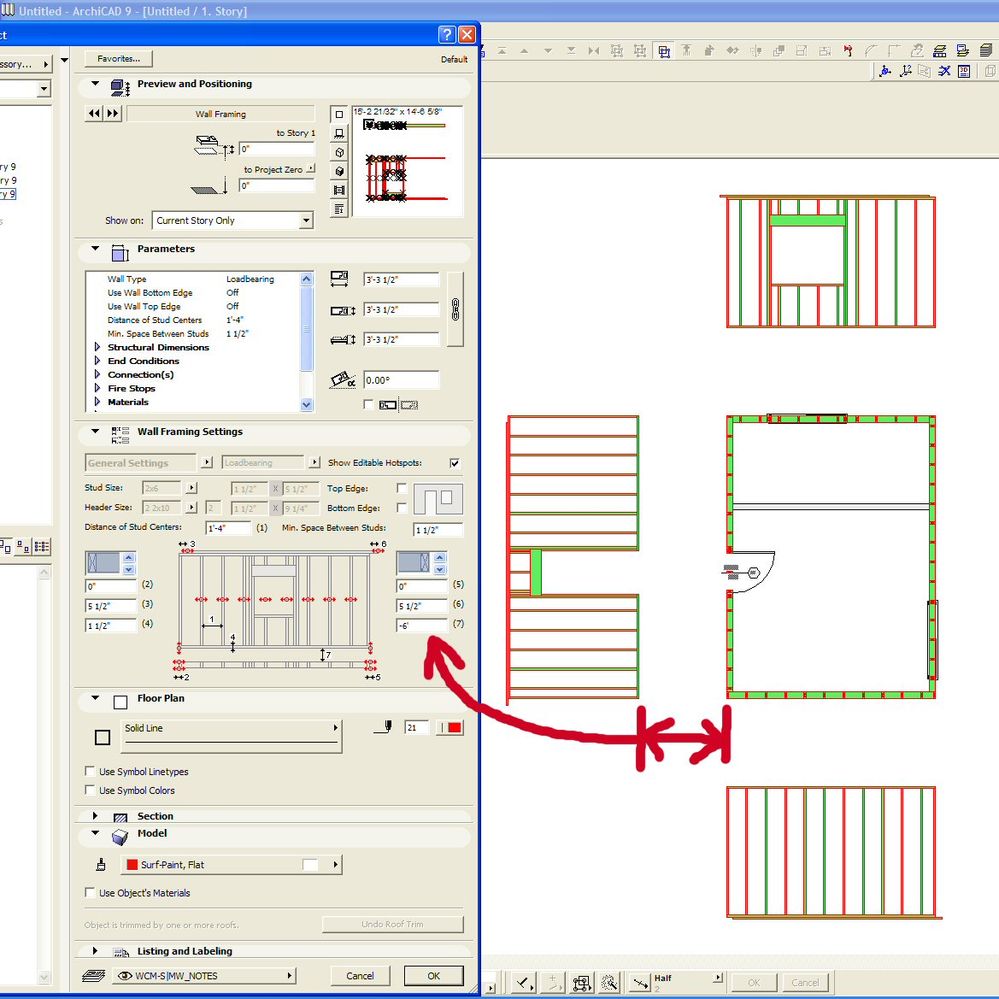
Task: Go to previous library part arrow
Action: click(94, 113)
